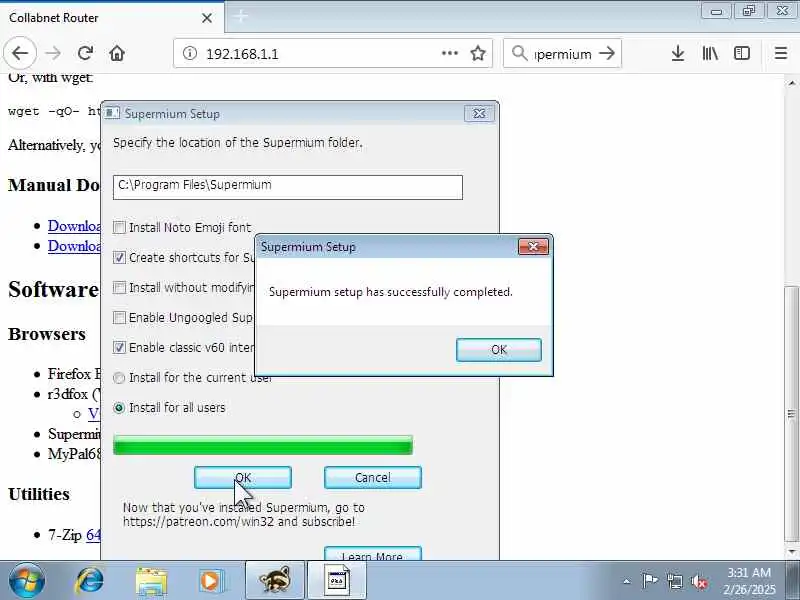
Task: Click the vertical scrollbar thumb
Action: tap(791, 413)
